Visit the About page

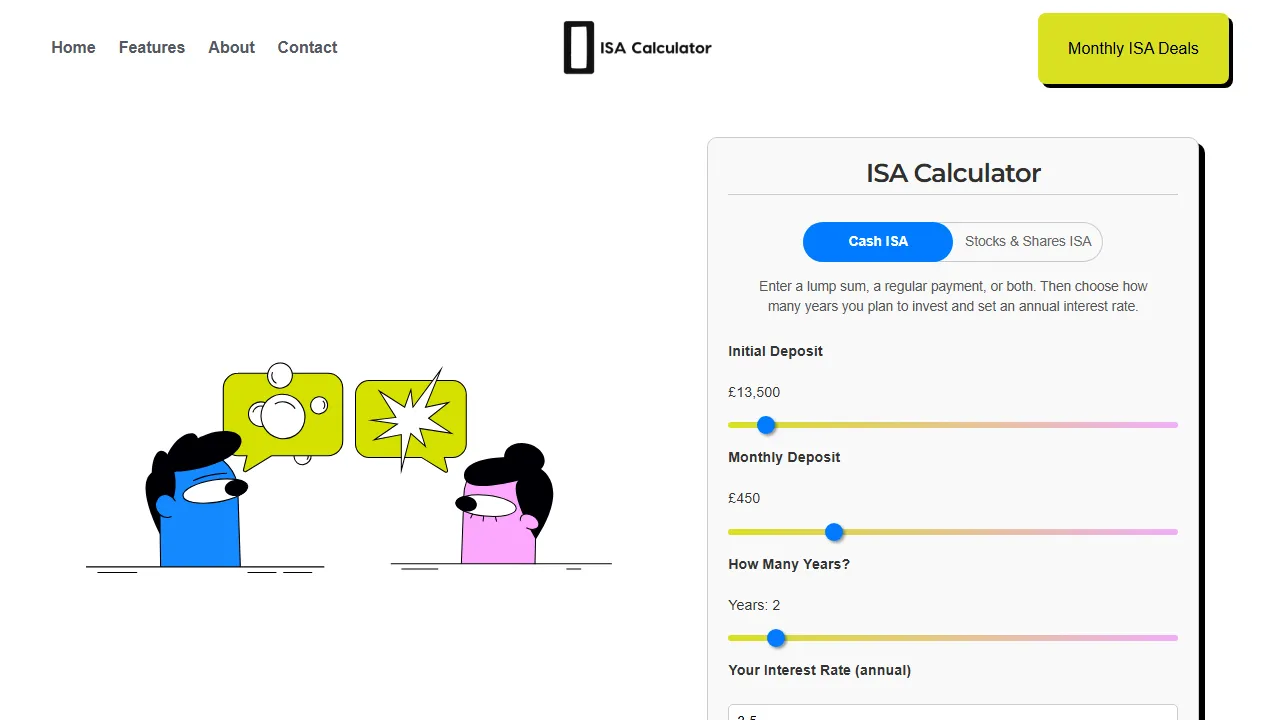tap(231, 47)
